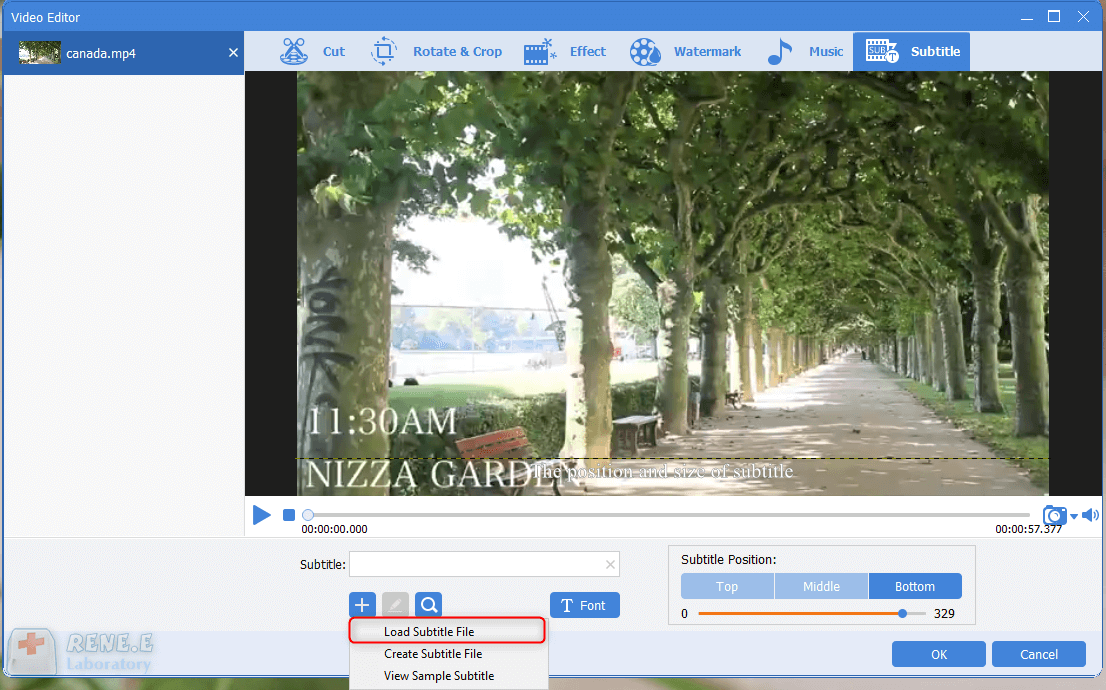Set subtitle position to Top

click(727, 586)
